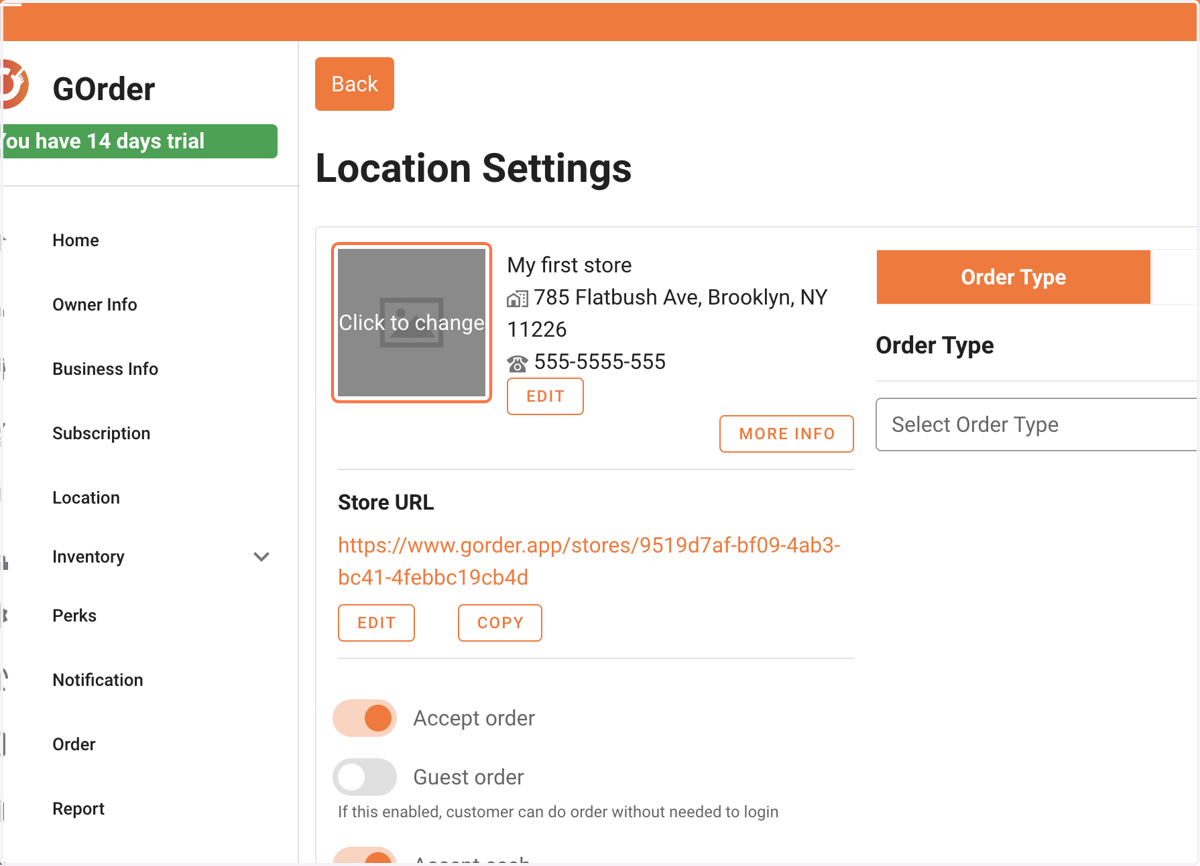Go to Owner Info page
This screenshot has height=866, width=1200.
(x=95, y=305)
